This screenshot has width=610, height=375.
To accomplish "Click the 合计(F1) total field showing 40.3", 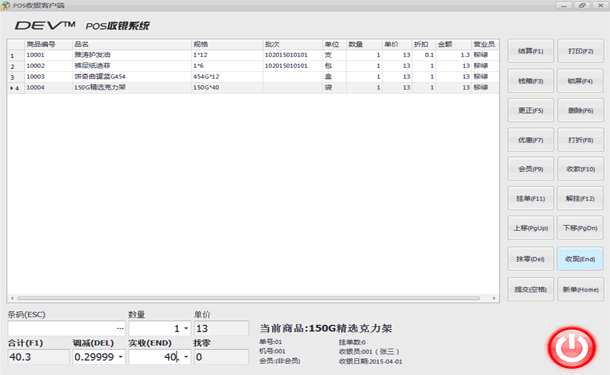I will click(x=39, y=357).
